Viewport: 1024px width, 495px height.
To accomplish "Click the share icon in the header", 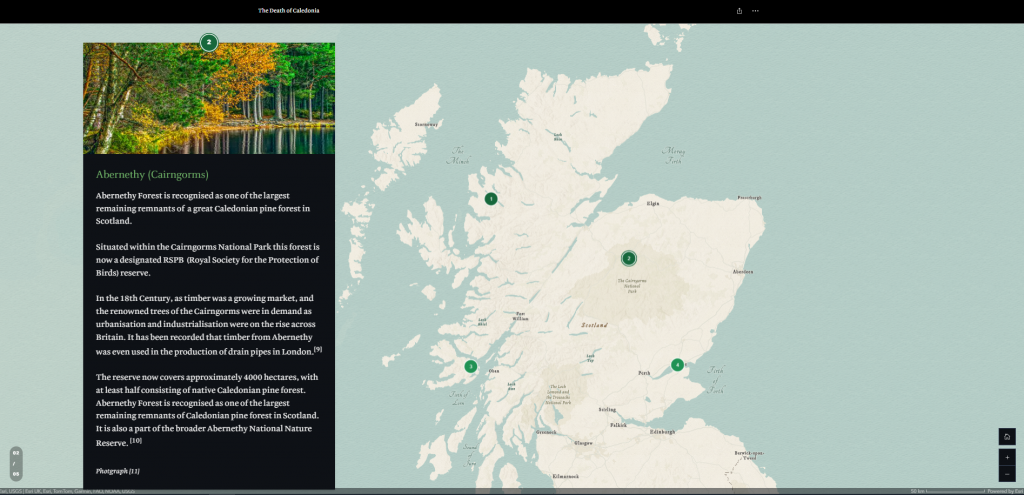I will 739,11.
